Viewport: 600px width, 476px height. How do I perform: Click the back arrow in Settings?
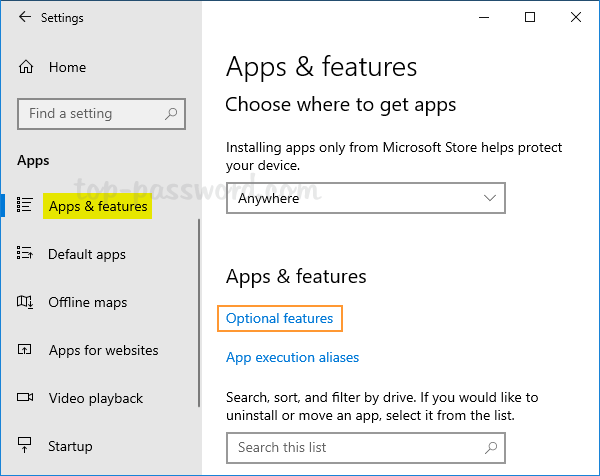tap(25, 18)
